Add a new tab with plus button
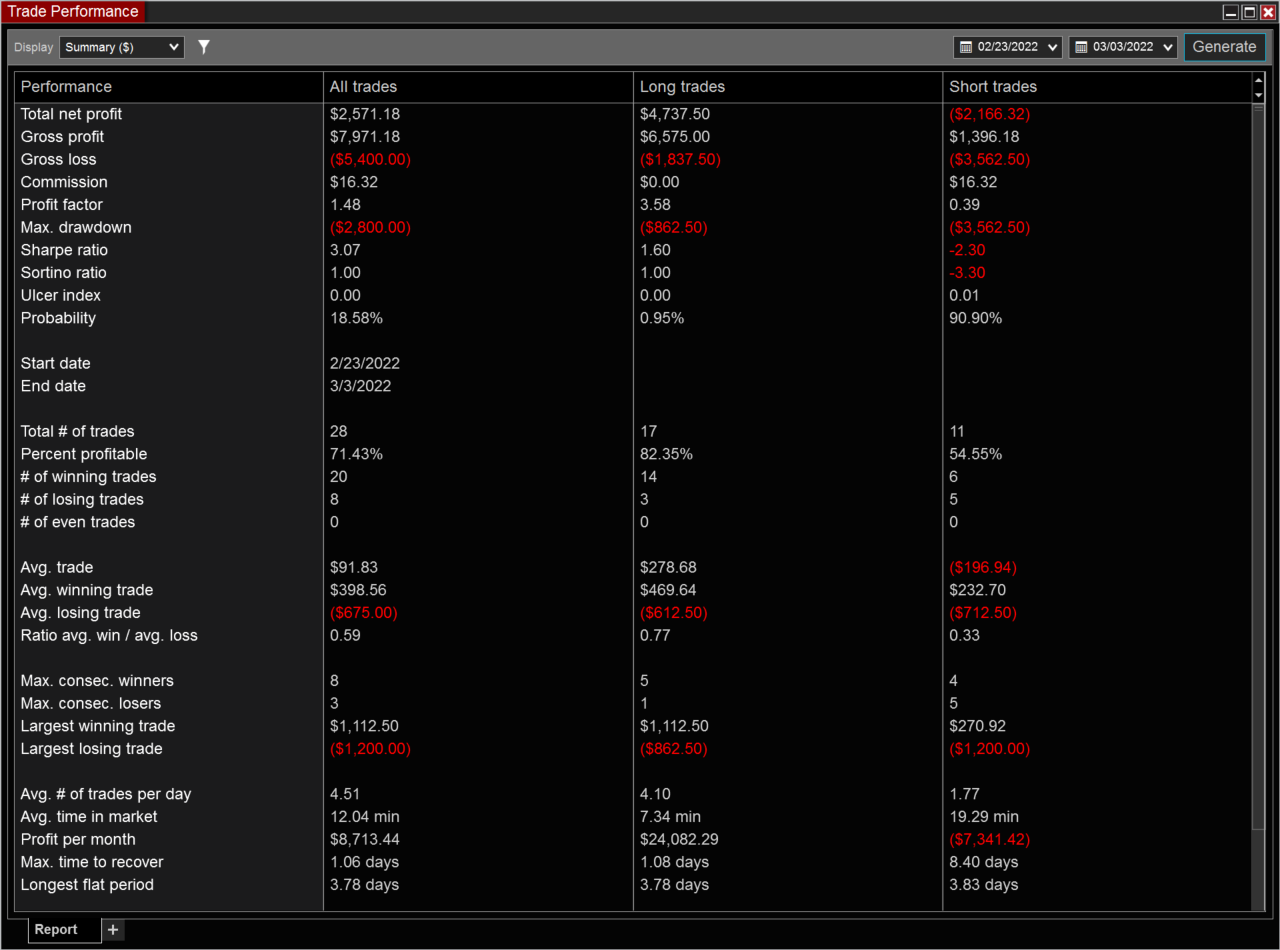Screen dimensions: 1280x950 pos(113,929)
